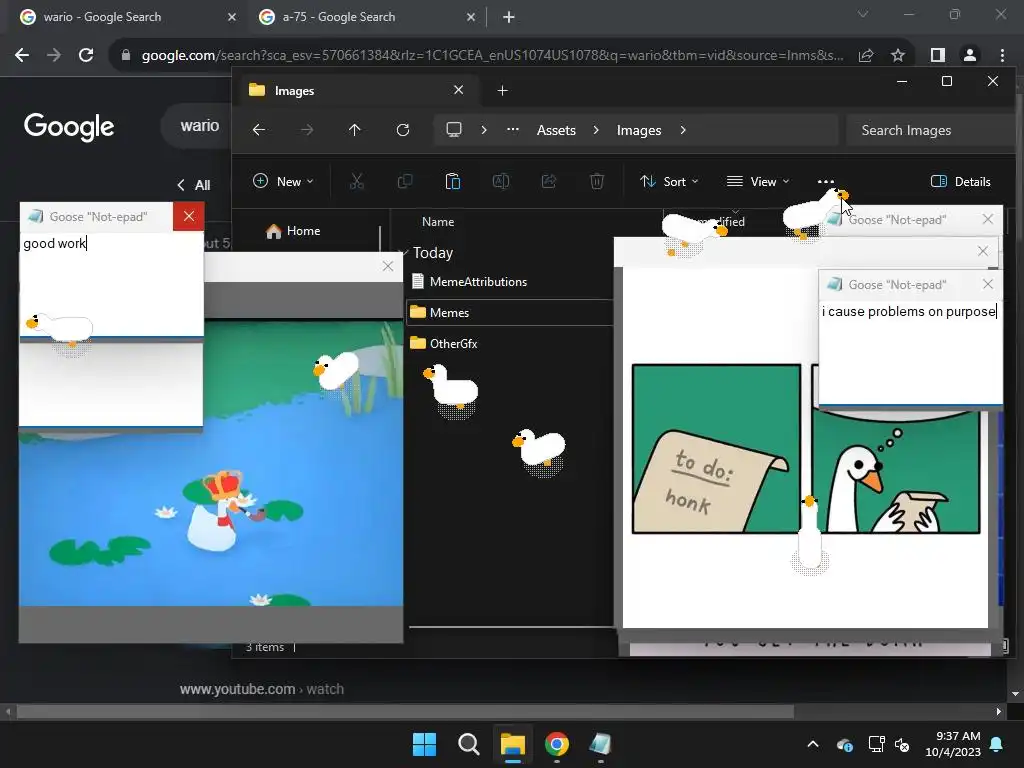Click the horizontal scrollbar in Chrome
The width and height of the screenshot is (1024, 768).
point(405,711)
